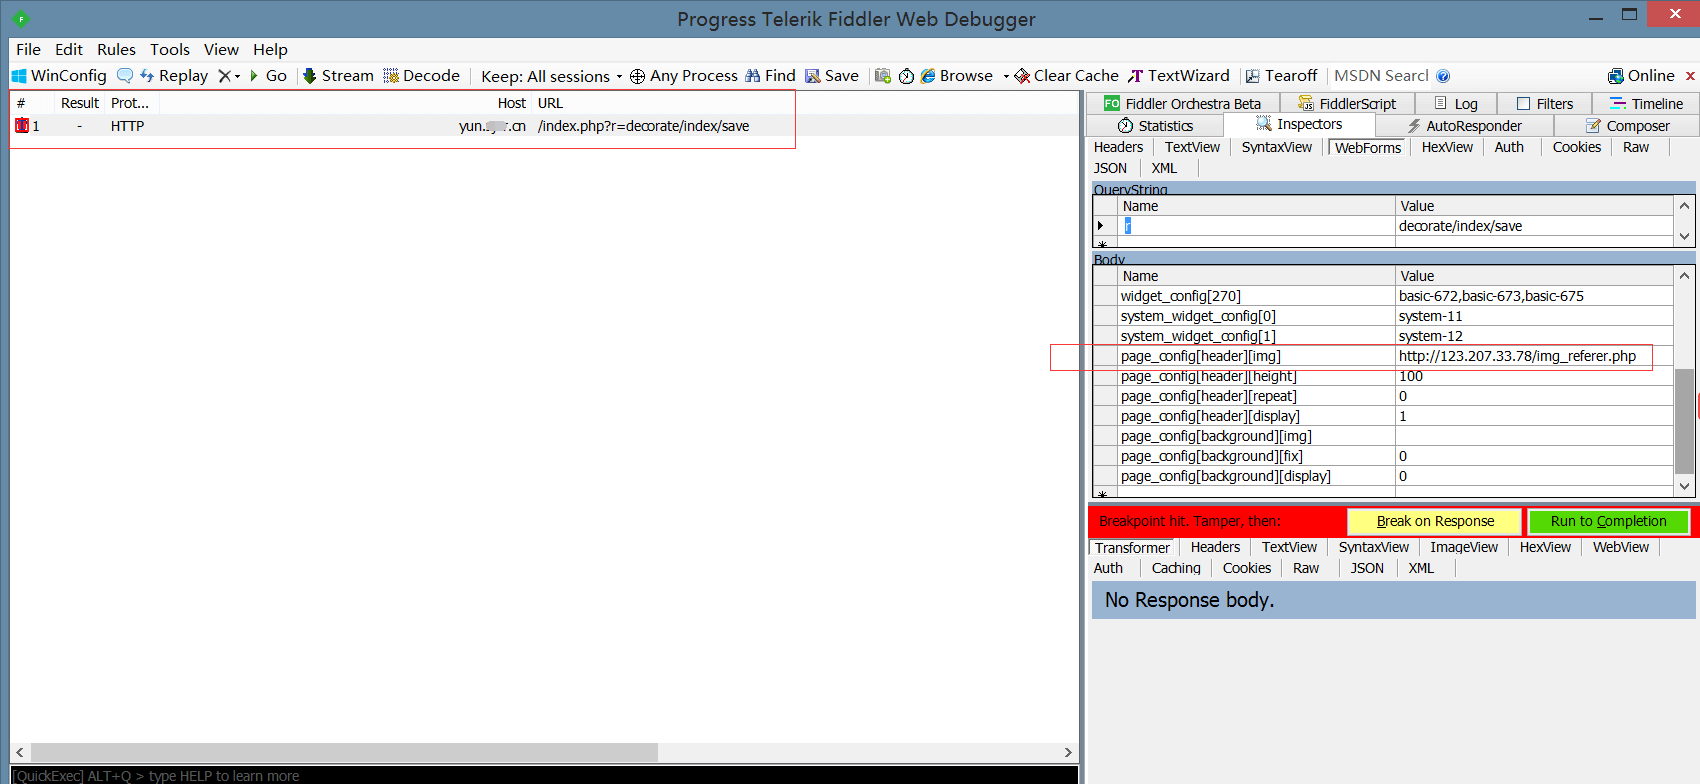Viewport: 1700px width, 784px height.
Task: Click the QuickExec command box
Action: [x=545, y=775]
